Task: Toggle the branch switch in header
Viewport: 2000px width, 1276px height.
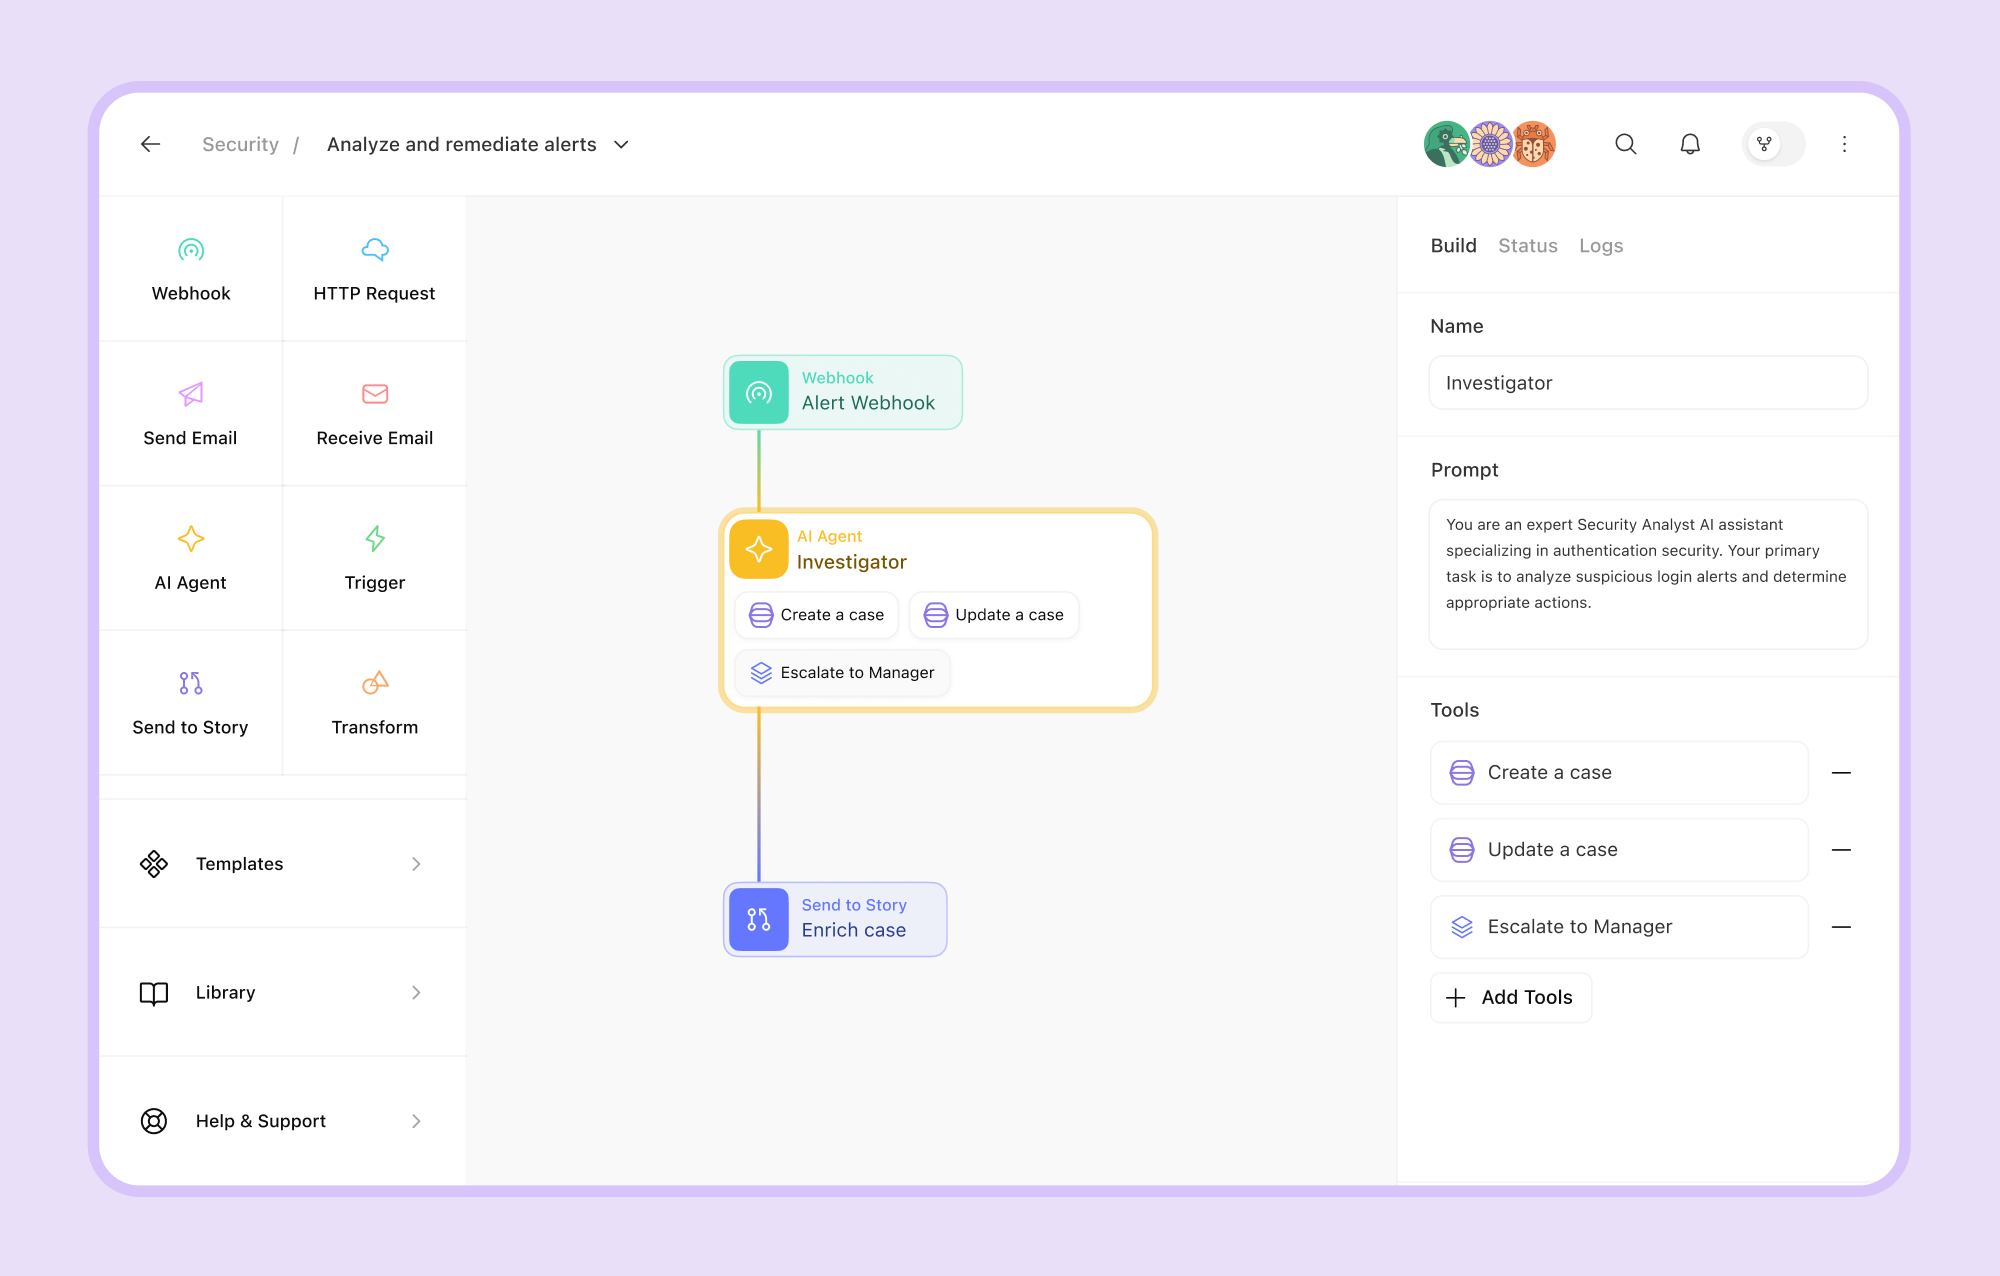Action: coord(1773,144)
